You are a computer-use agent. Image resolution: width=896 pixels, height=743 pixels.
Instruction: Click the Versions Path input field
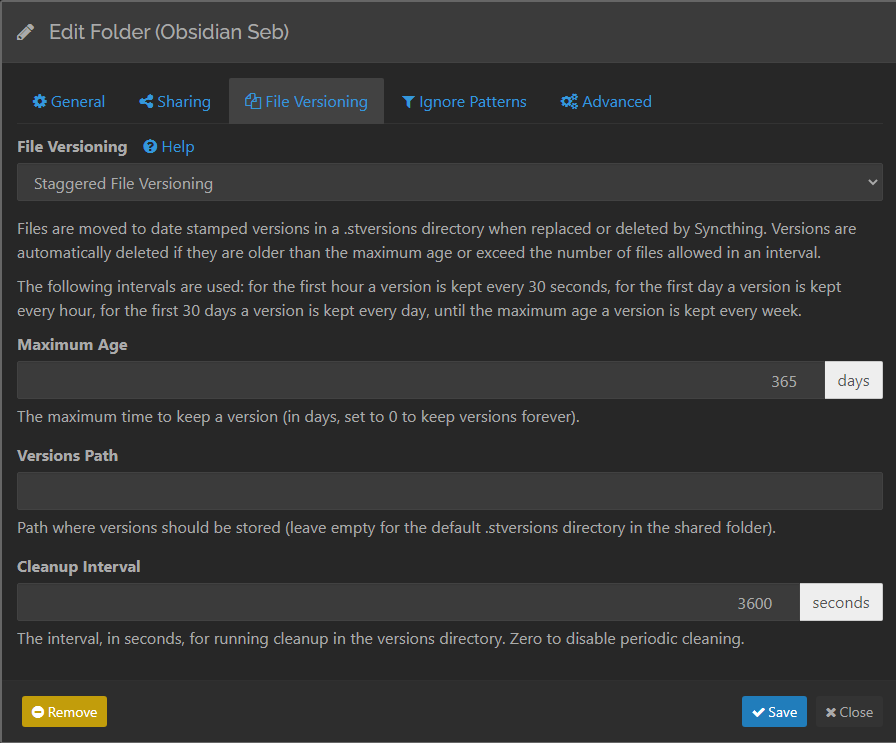448,491
